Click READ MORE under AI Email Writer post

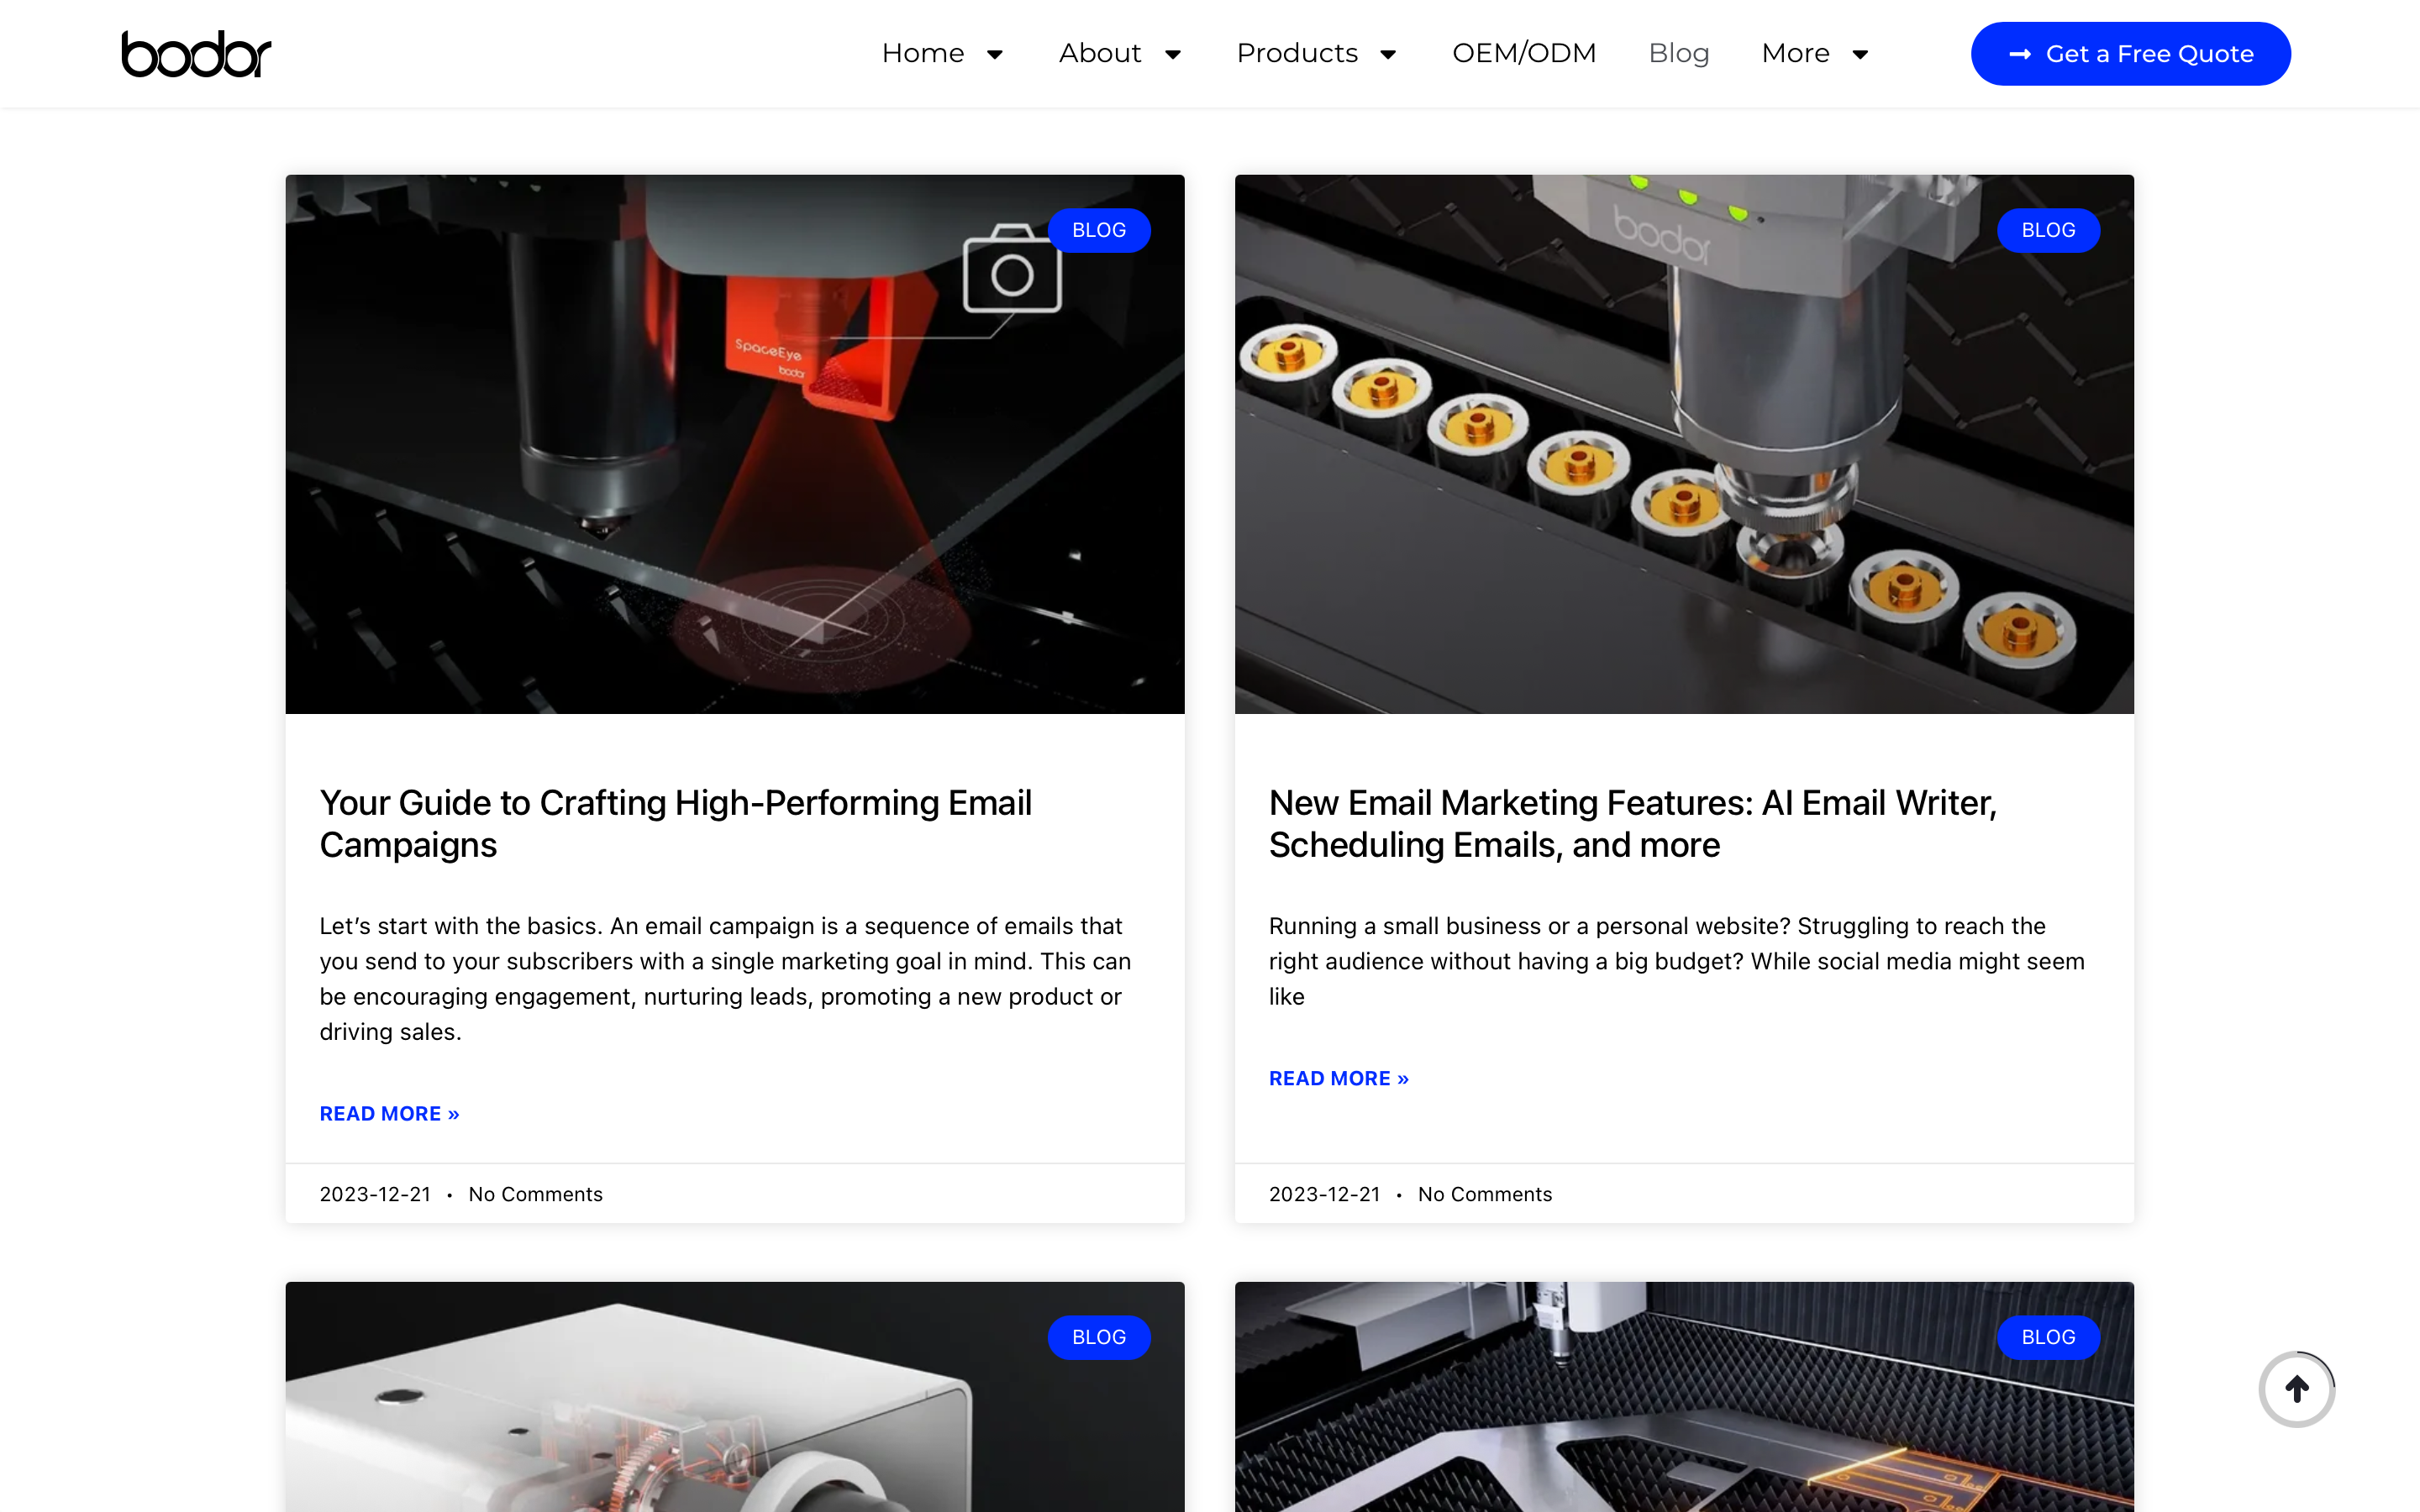pos(1338,1078)
